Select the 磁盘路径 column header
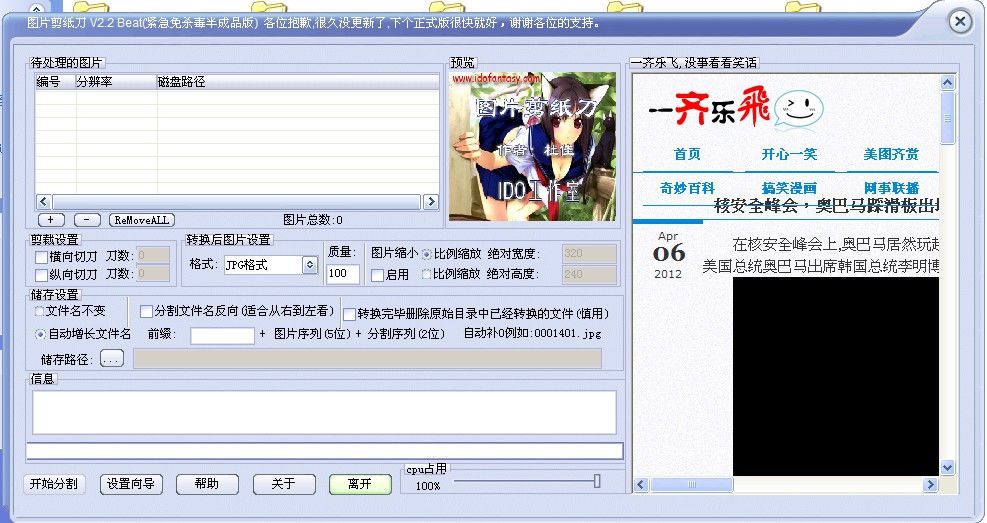The image size is (987, 523). coord(298,82)
